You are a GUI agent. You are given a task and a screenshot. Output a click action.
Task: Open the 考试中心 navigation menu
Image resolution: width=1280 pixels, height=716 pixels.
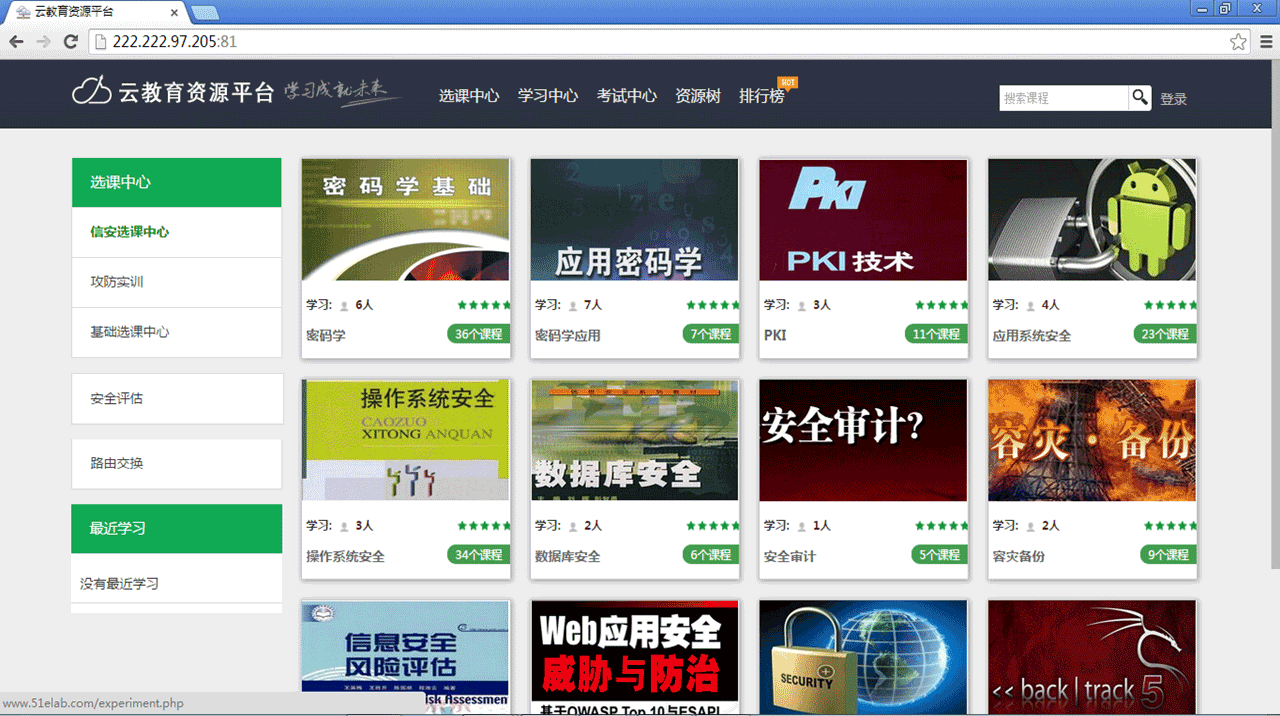pos(627,96)
